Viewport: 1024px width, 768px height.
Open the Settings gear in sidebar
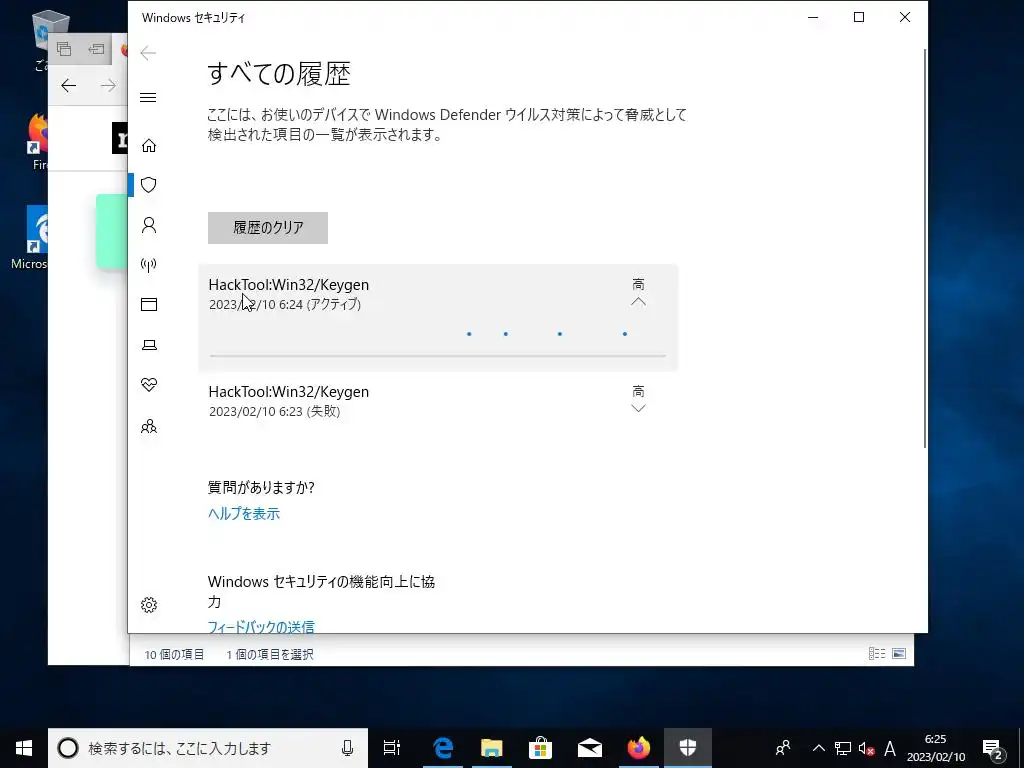[149, 605]
